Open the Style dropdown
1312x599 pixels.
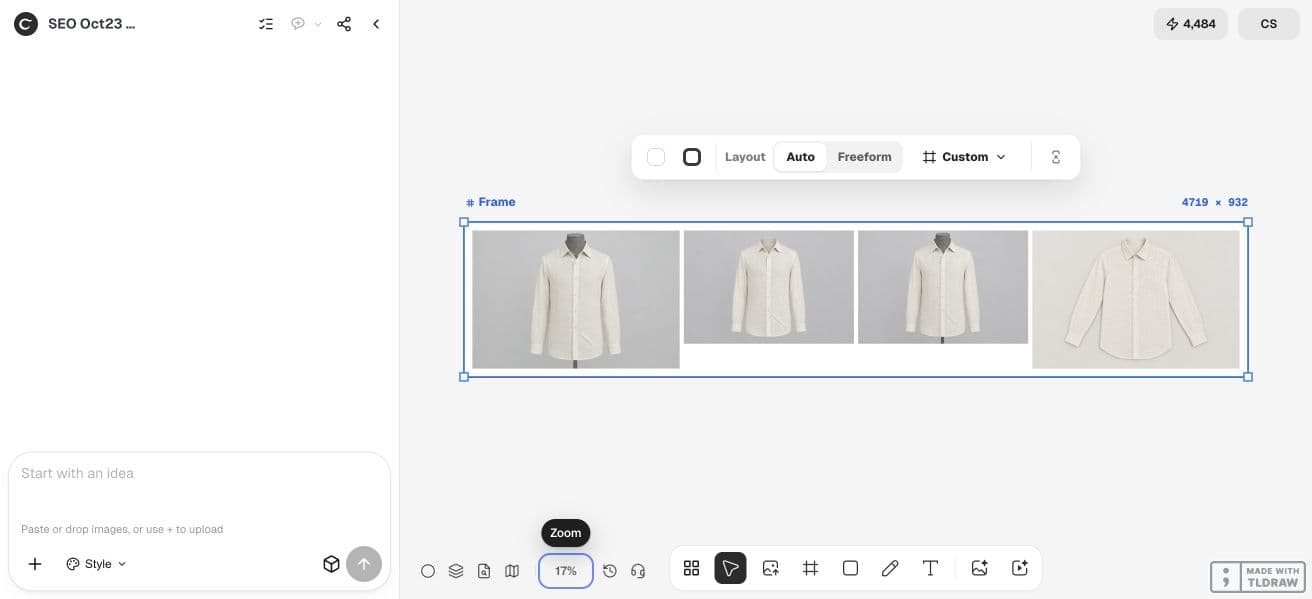[x=97, y=564]
